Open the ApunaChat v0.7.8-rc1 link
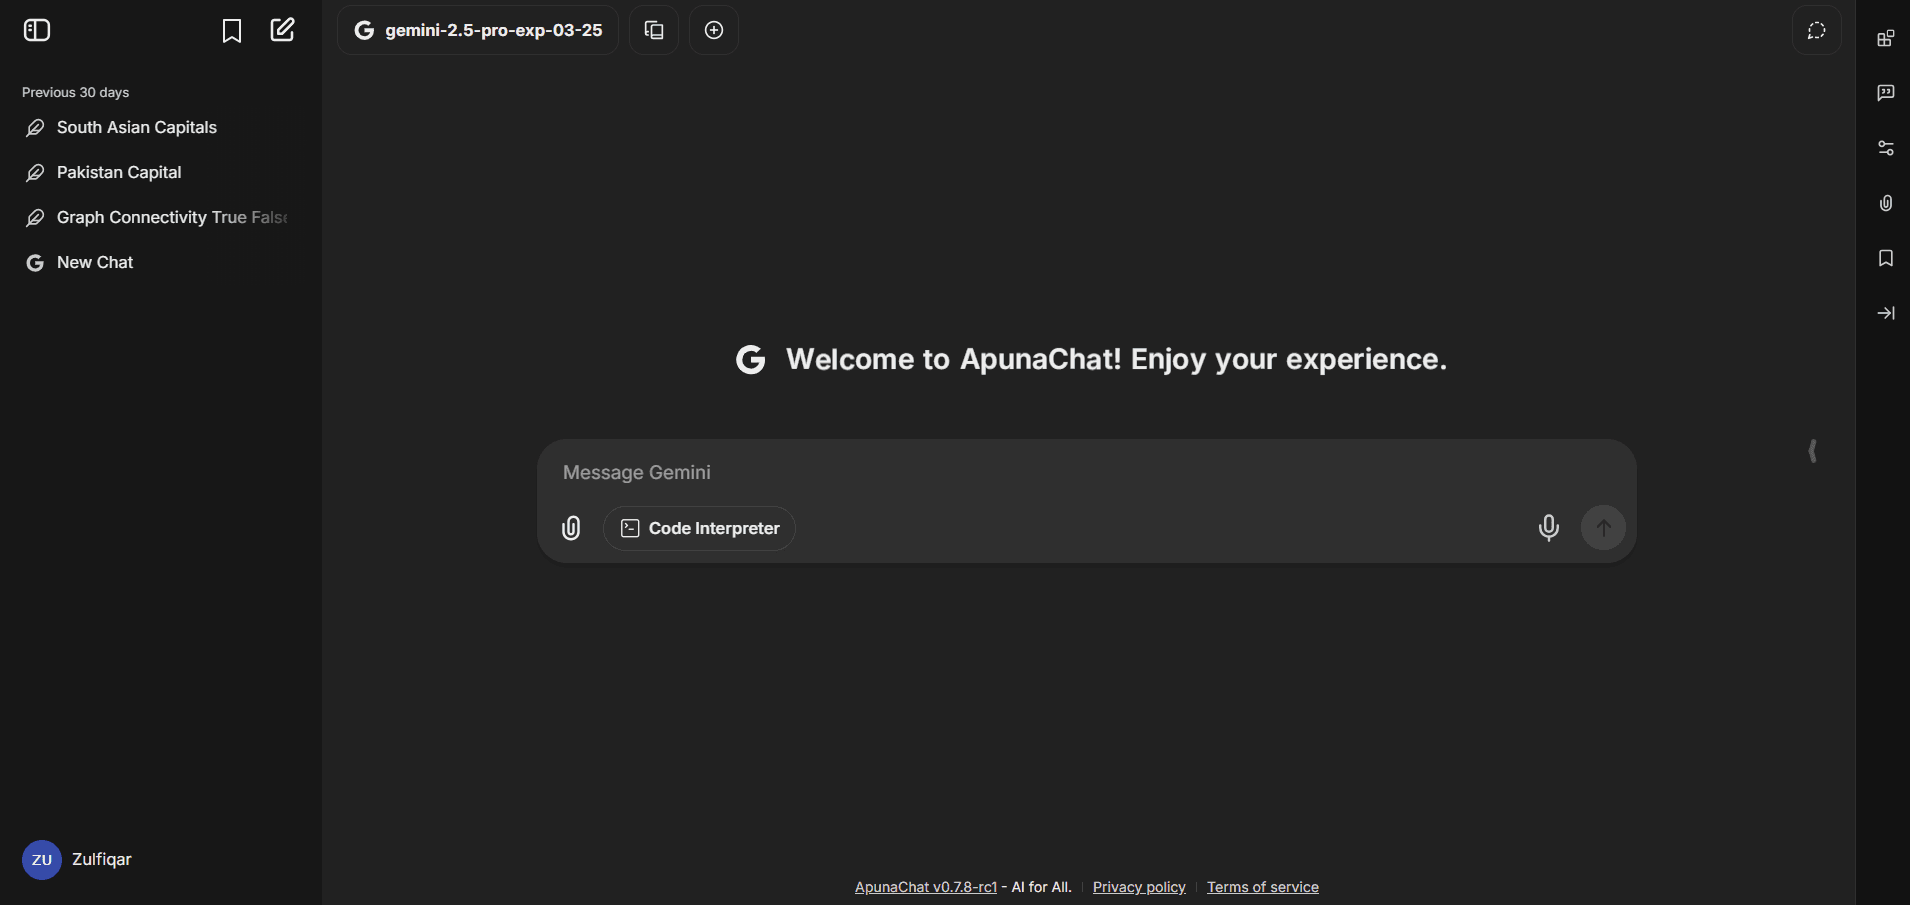1910x905 pixels. click(926, 887)
